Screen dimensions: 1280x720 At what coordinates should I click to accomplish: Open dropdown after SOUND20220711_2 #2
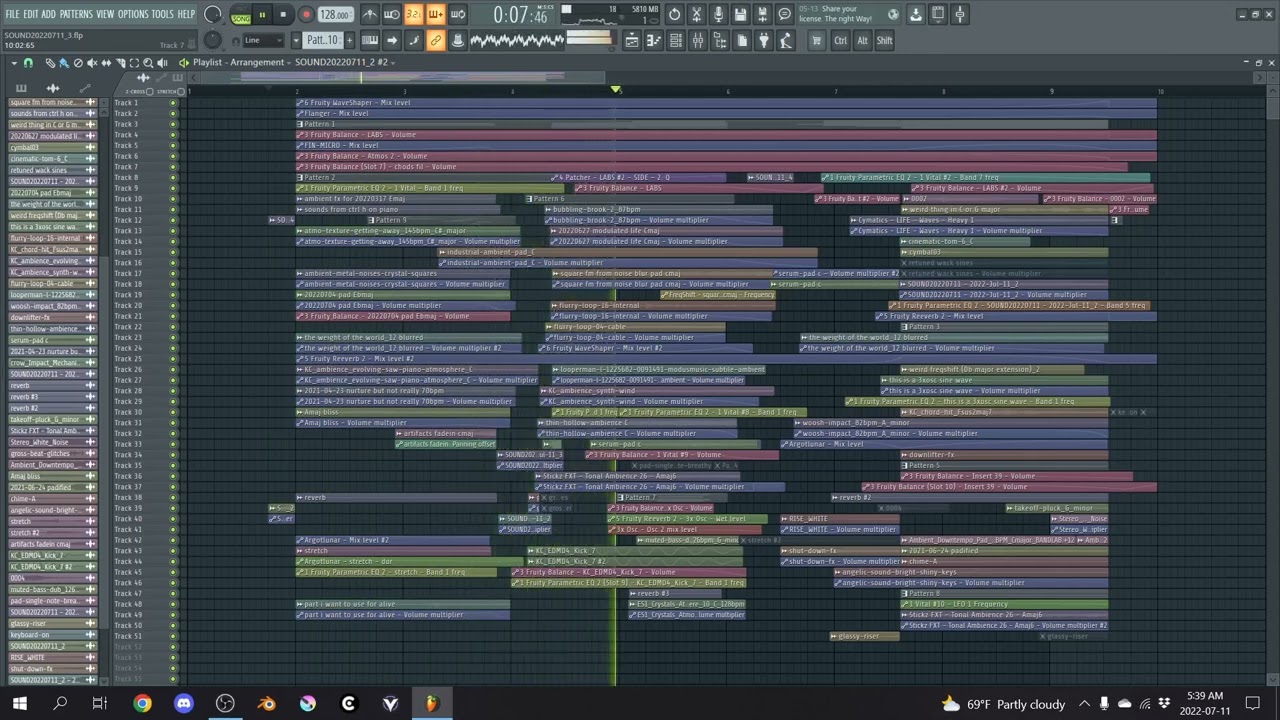tap(393, 63)
